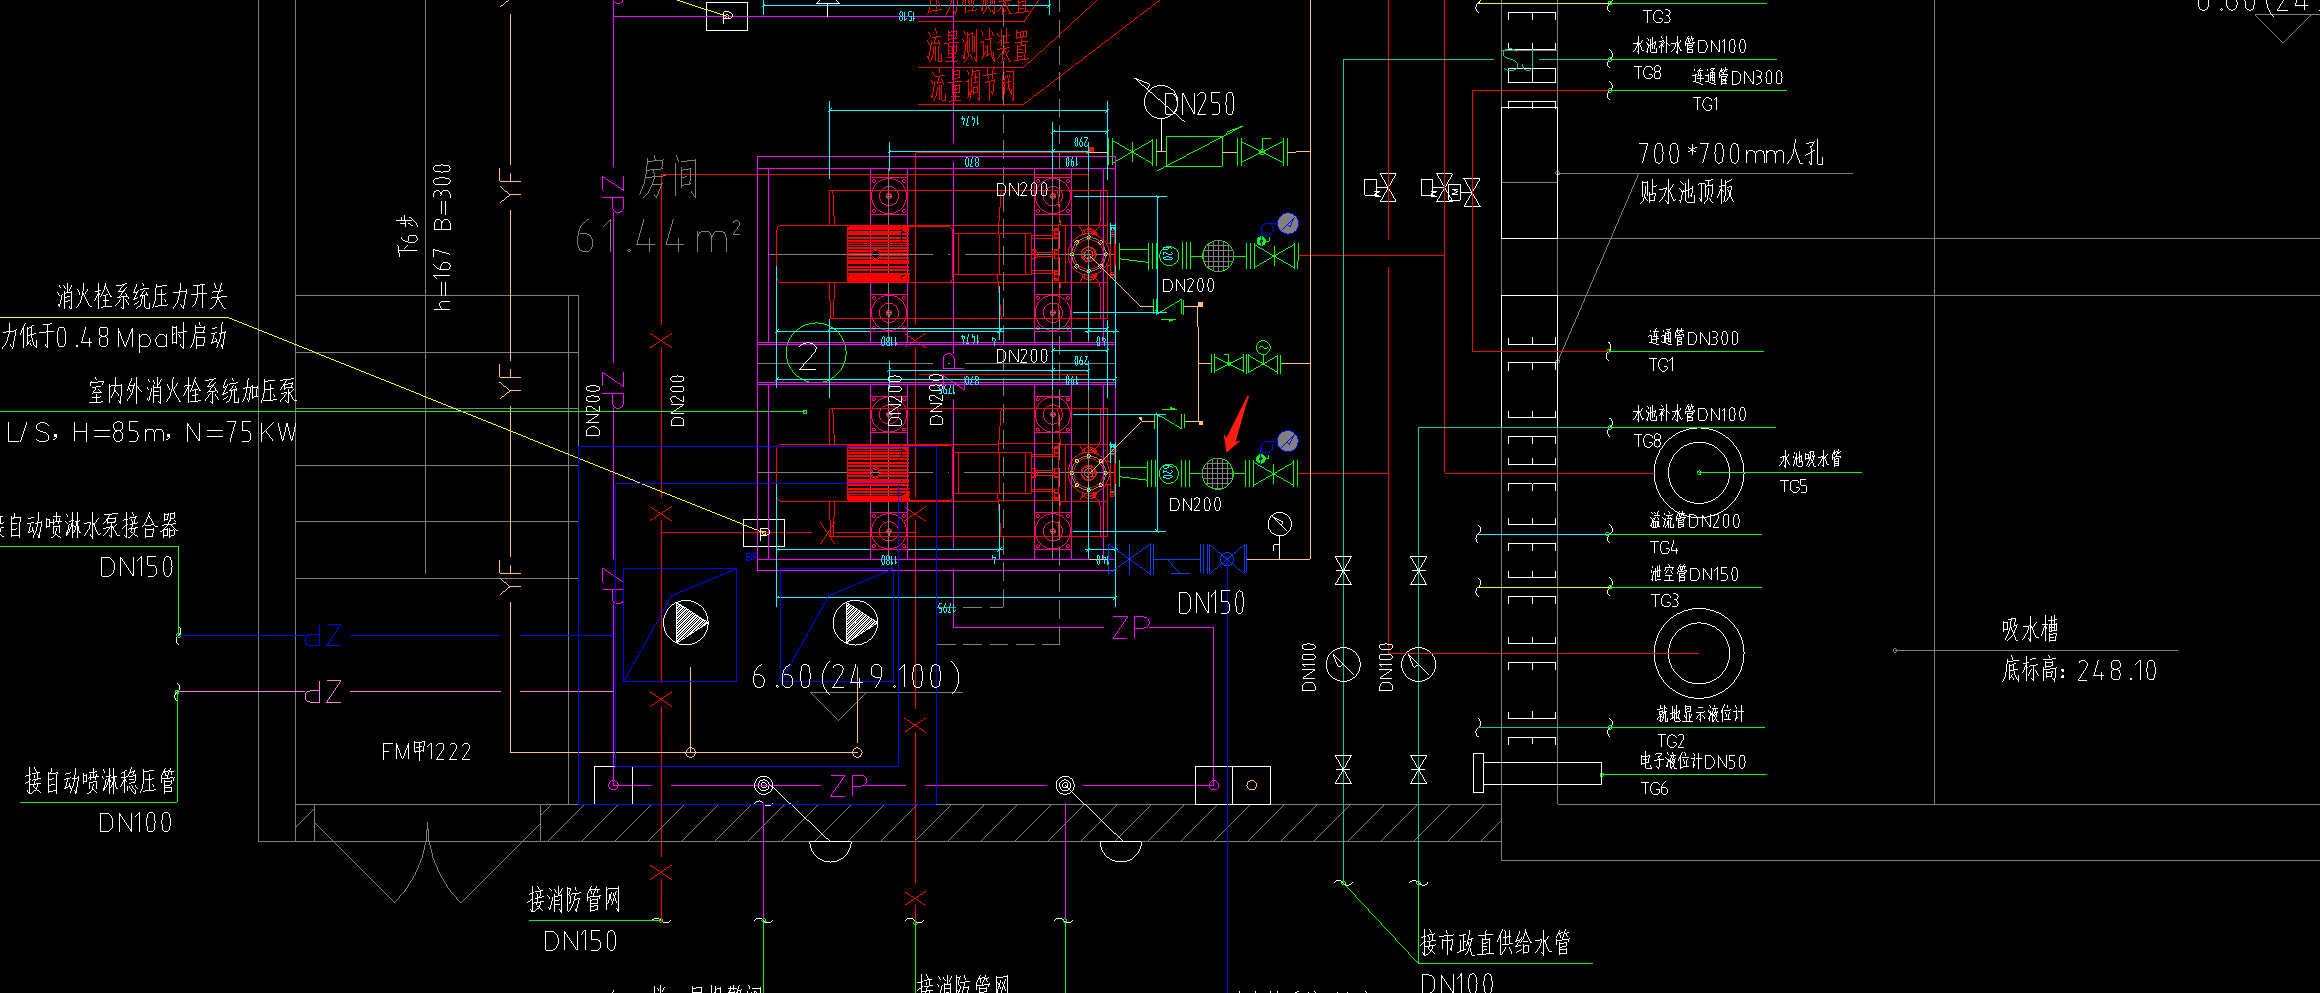Click the TG2 tag

1671,741
